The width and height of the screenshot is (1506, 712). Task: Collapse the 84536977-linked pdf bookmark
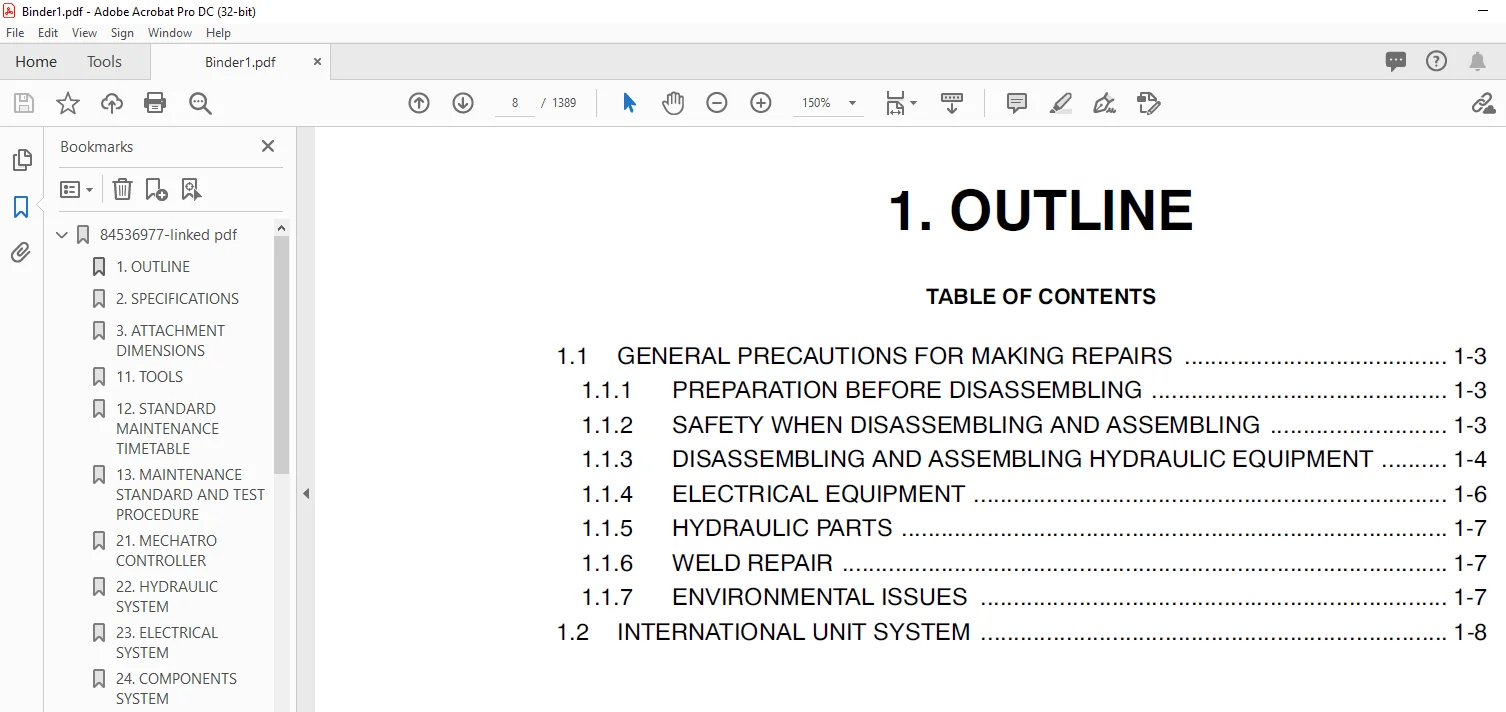[62, 235]
